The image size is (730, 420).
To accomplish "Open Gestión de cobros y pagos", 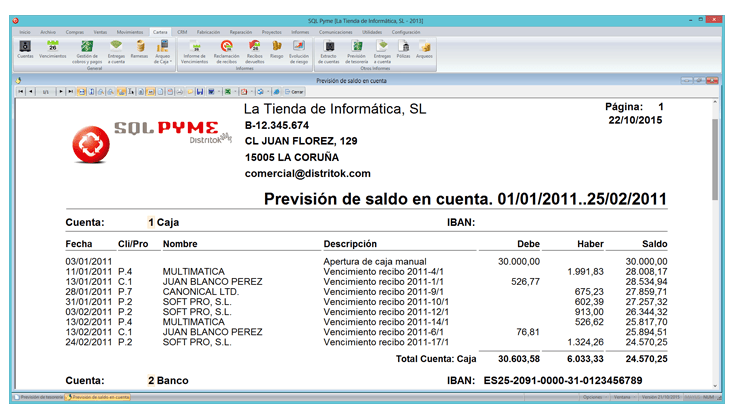I will [x=89, y=49].
